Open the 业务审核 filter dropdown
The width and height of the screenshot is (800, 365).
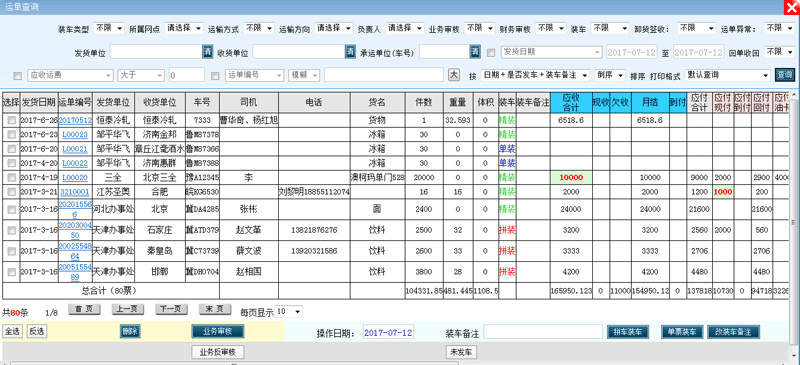pyautogui.click(x=480, y=28)
